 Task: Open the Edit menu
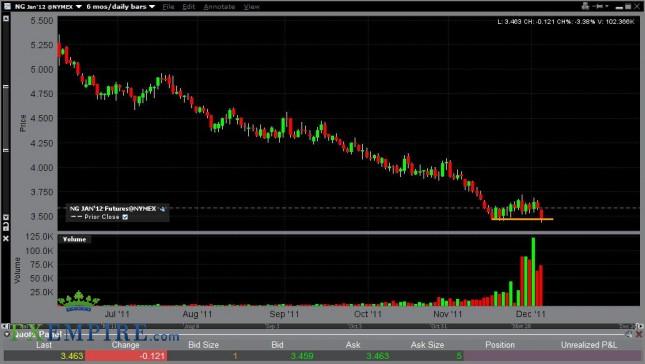(188, 7)
